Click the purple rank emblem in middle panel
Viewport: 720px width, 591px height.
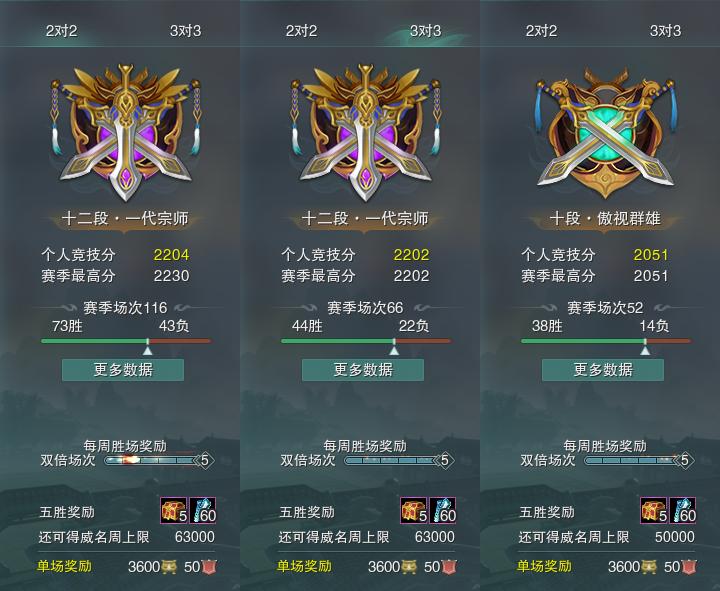point(366,131)
